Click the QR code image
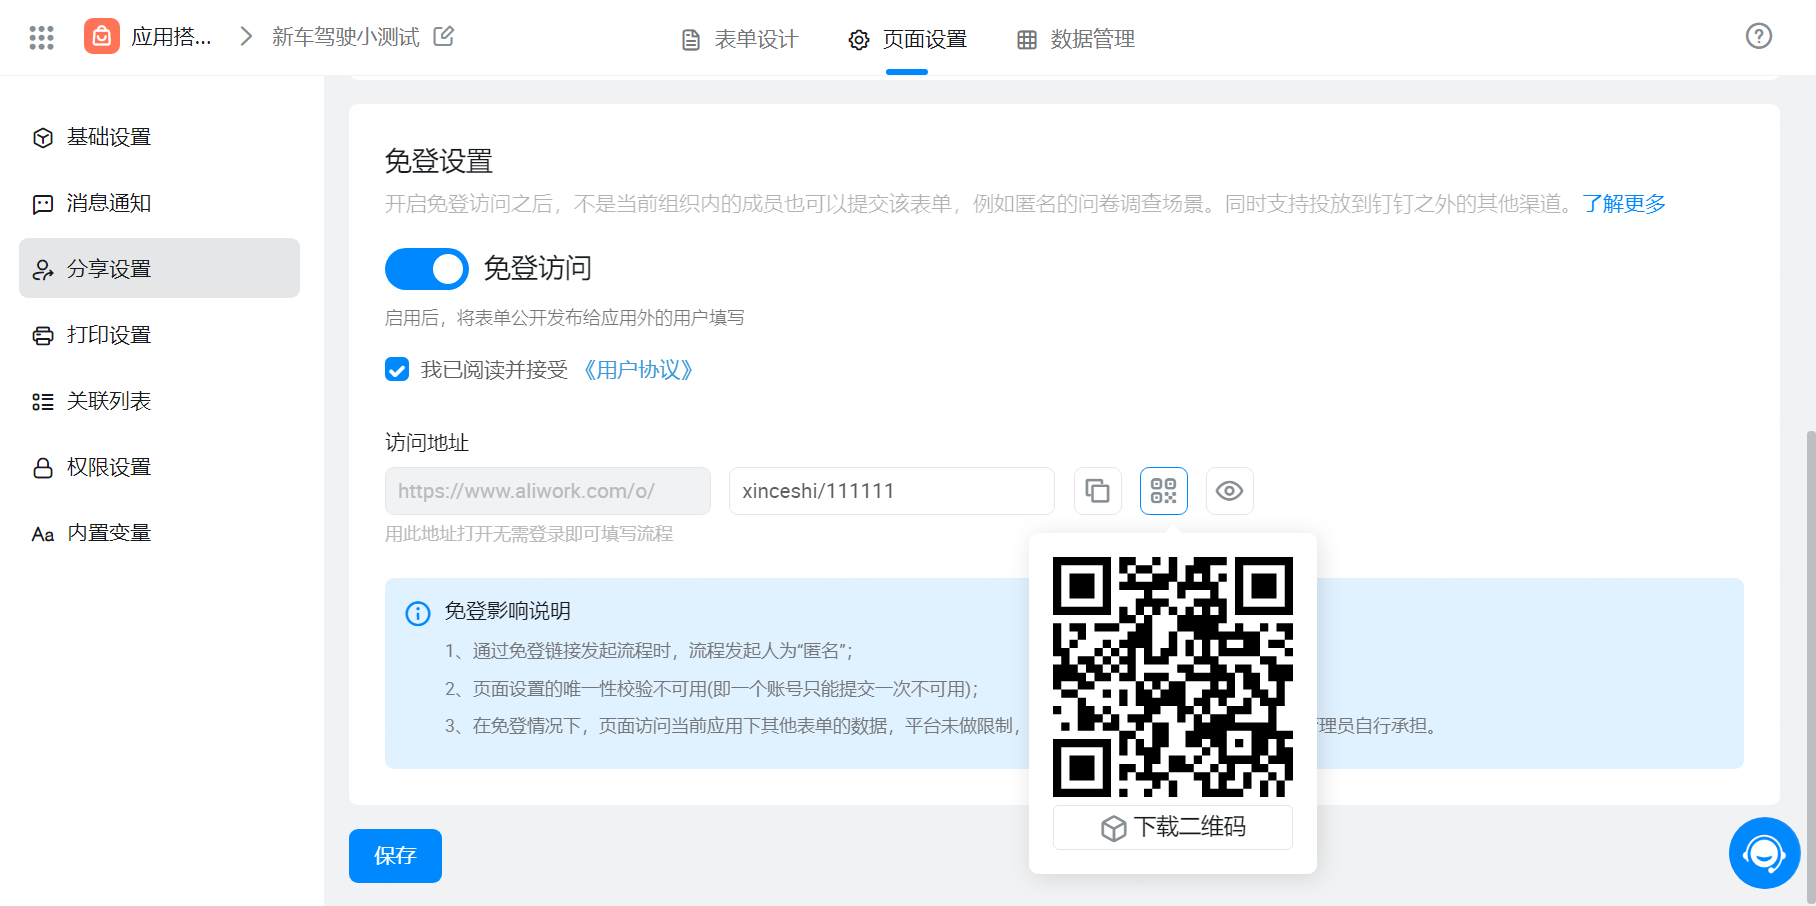Image resolution: width=1816 pixels, height=906 pixels. tap(1173, 677)
